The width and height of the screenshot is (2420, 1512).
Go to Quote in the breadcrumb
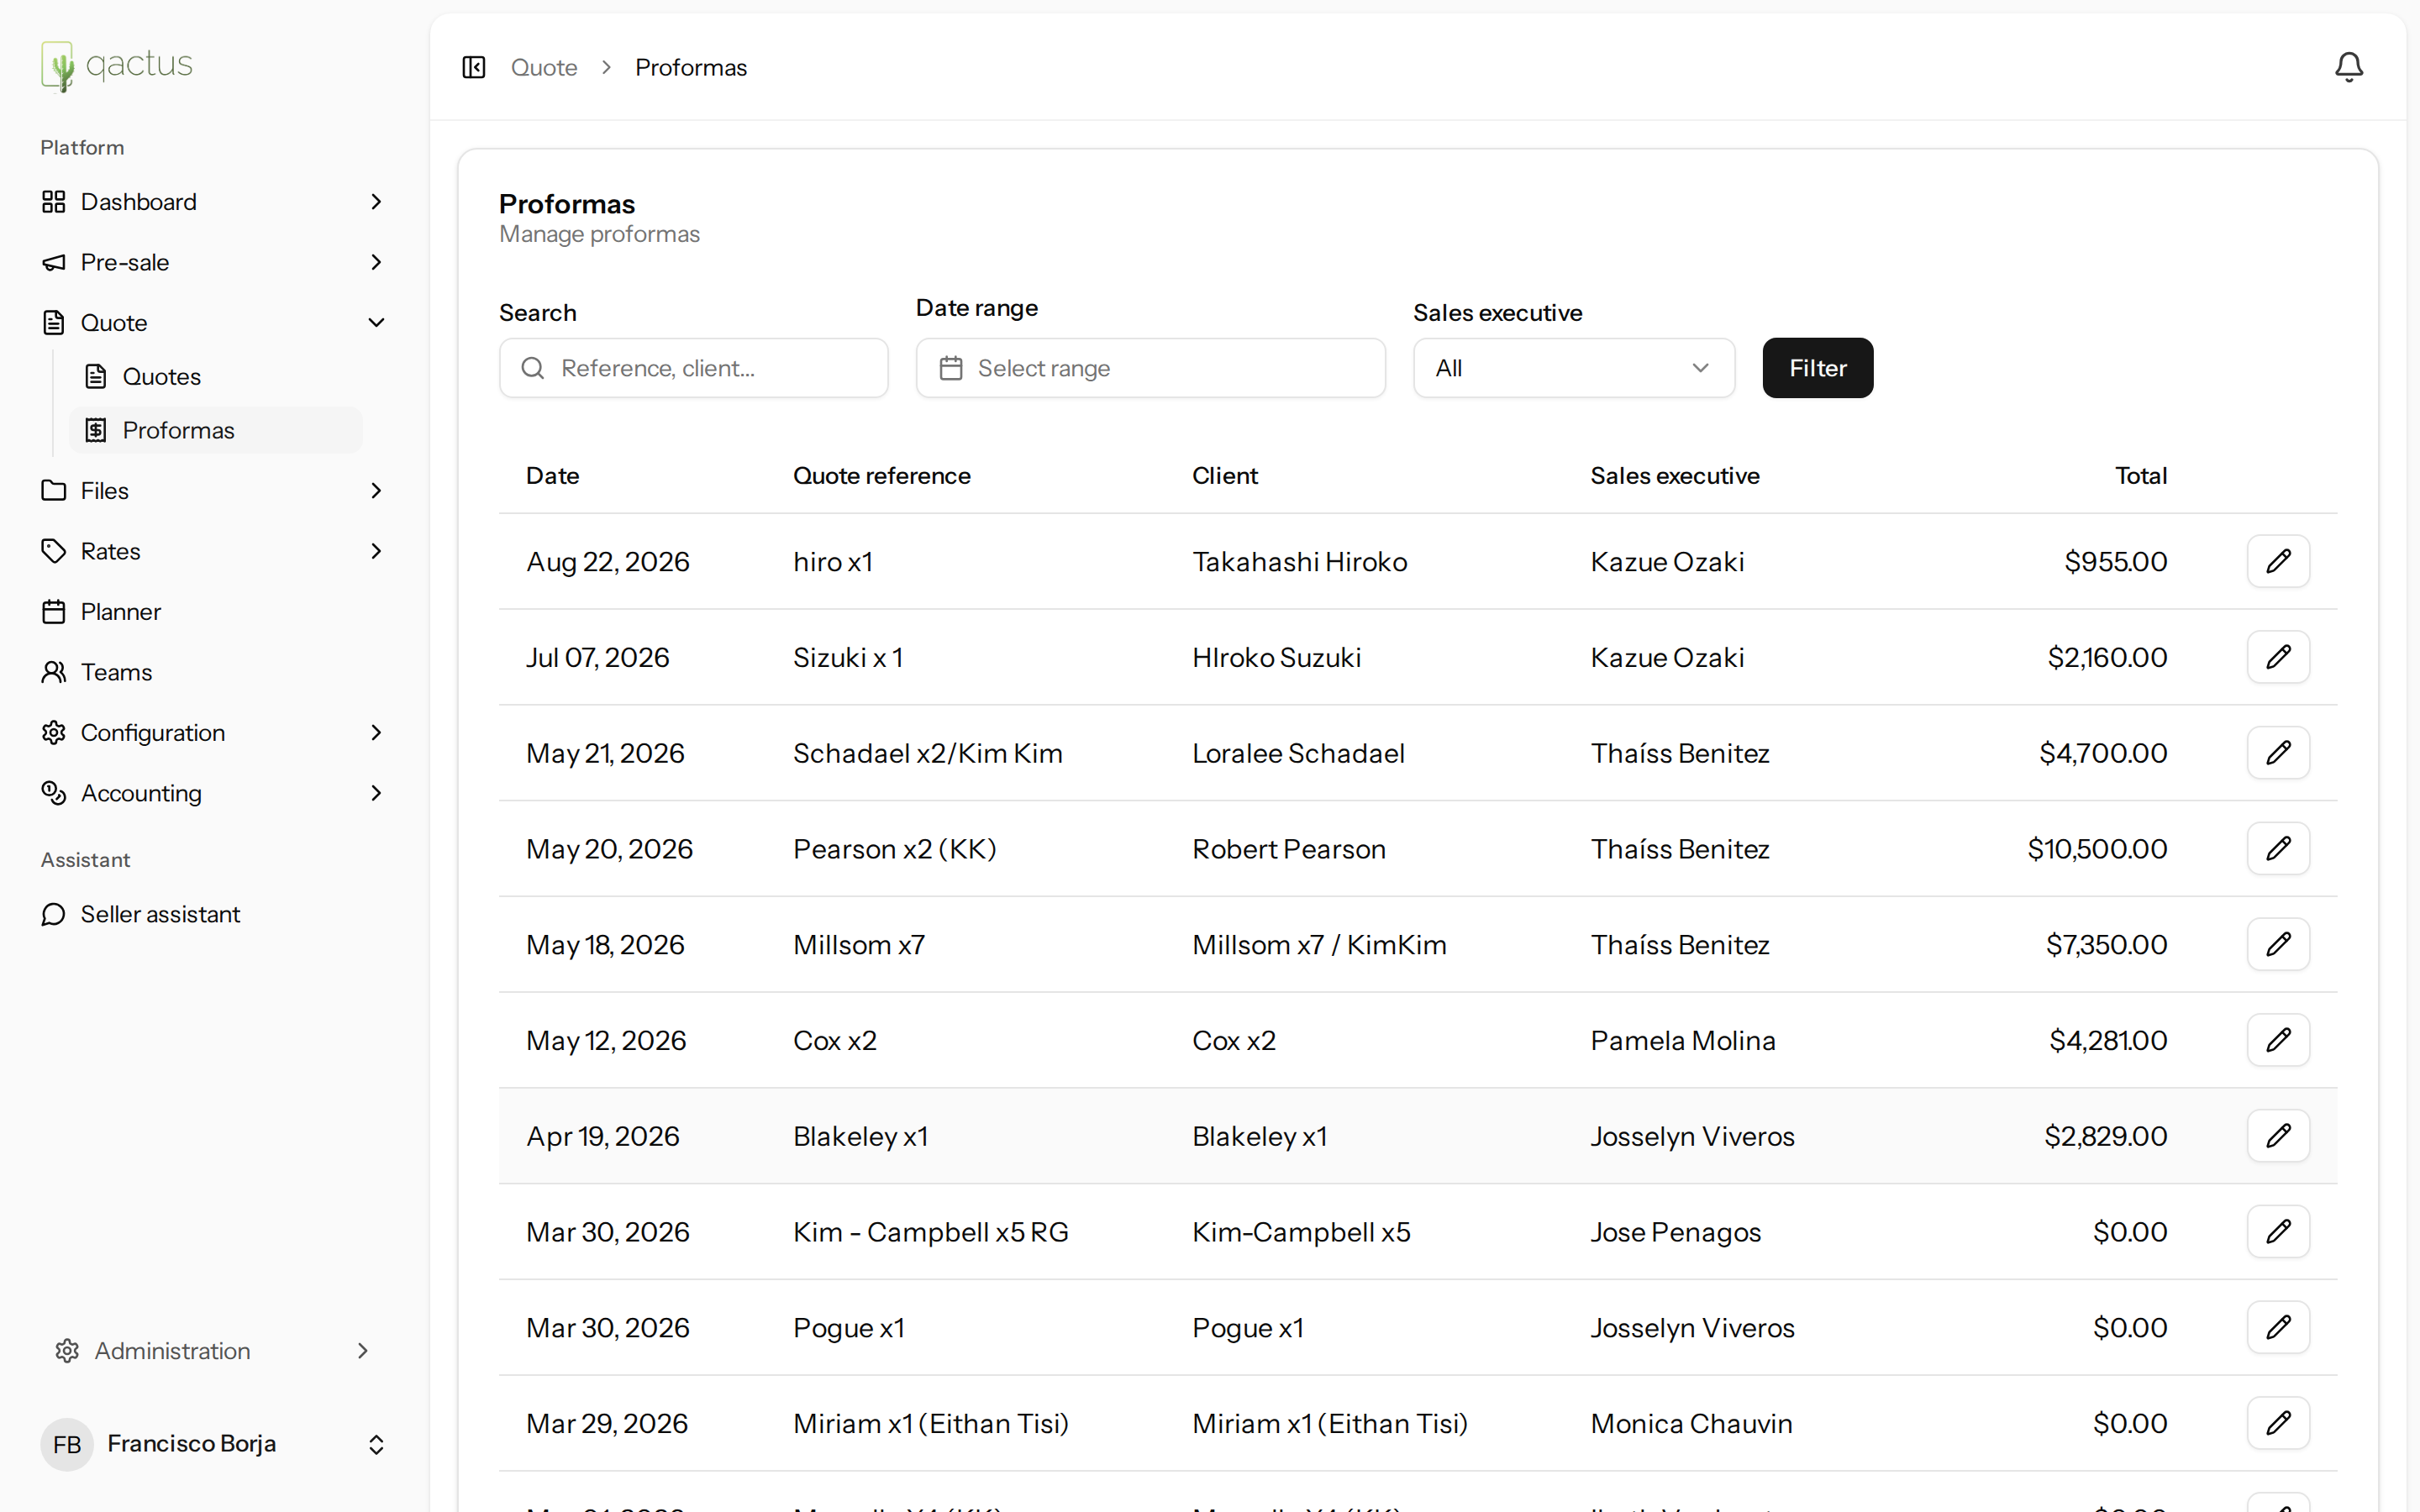544,67
